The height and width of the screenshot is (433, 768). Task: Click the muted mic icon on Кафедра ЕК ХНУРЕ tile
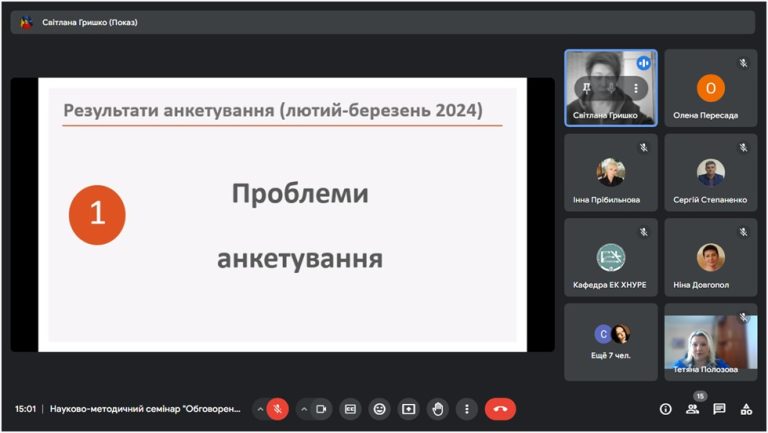pyautogui.click(x=644, y=232)
